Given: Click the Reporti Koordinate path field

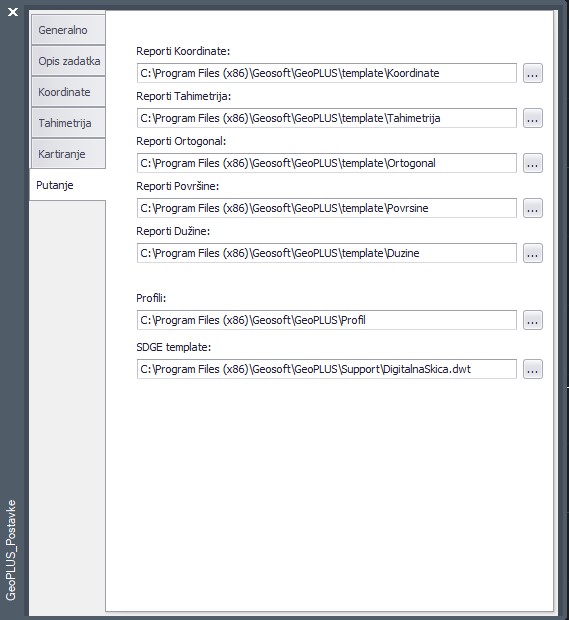Looking at the screenshot, I should [x=327, y=73].
